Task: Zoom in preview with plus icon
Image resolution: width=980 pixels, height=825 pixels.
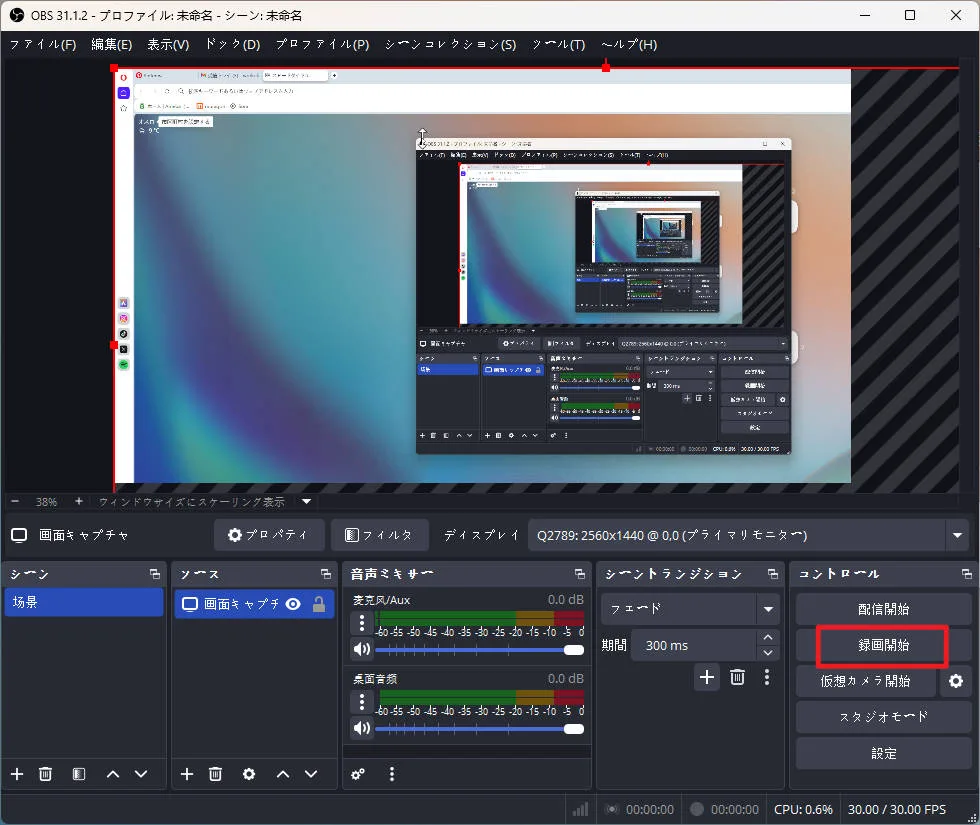Action: (x=79, y=501)
